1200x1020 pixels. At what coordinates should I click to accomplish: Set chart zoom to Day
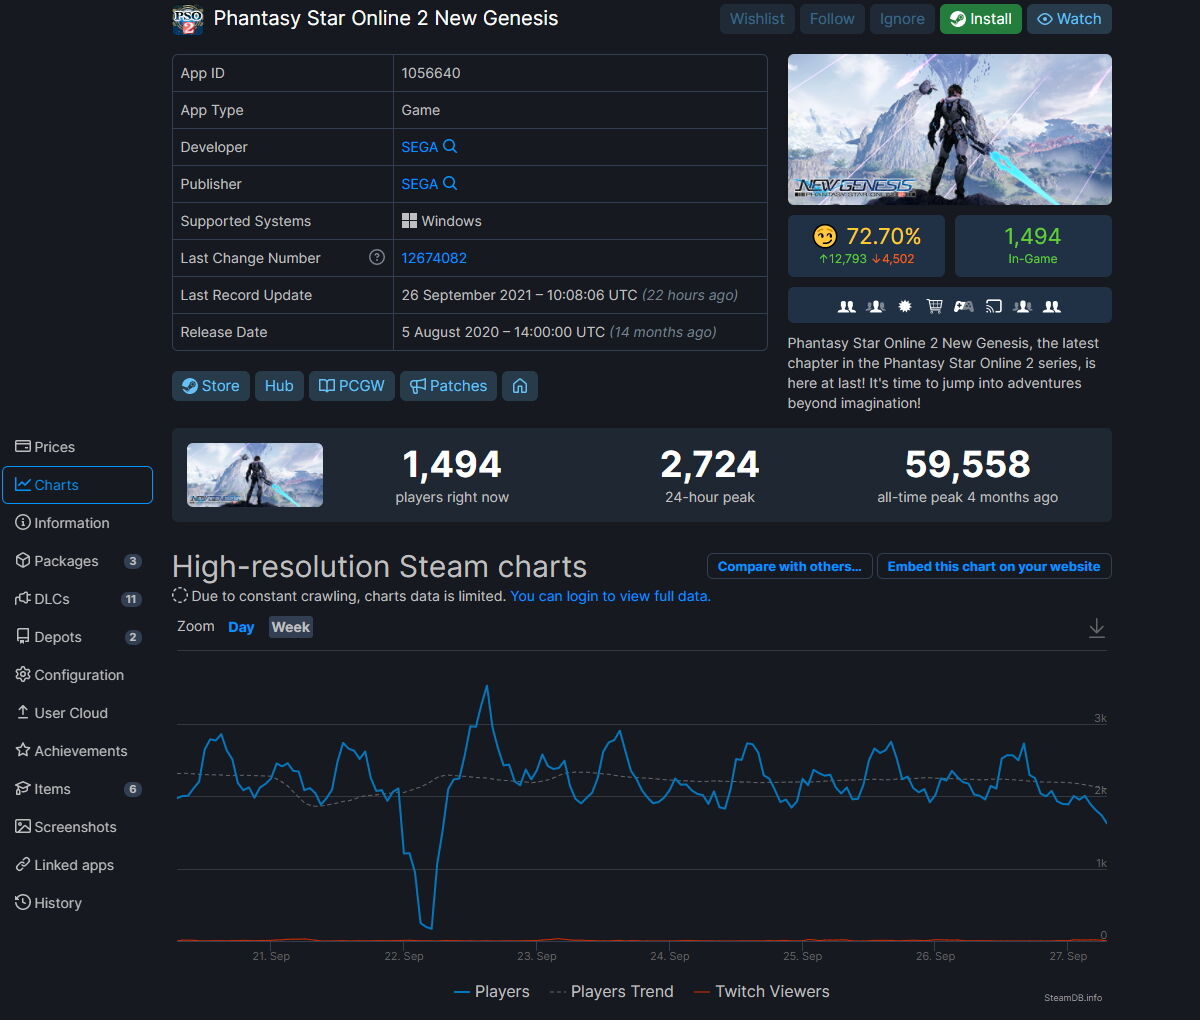pyautogui.click(x=241, y=627)
